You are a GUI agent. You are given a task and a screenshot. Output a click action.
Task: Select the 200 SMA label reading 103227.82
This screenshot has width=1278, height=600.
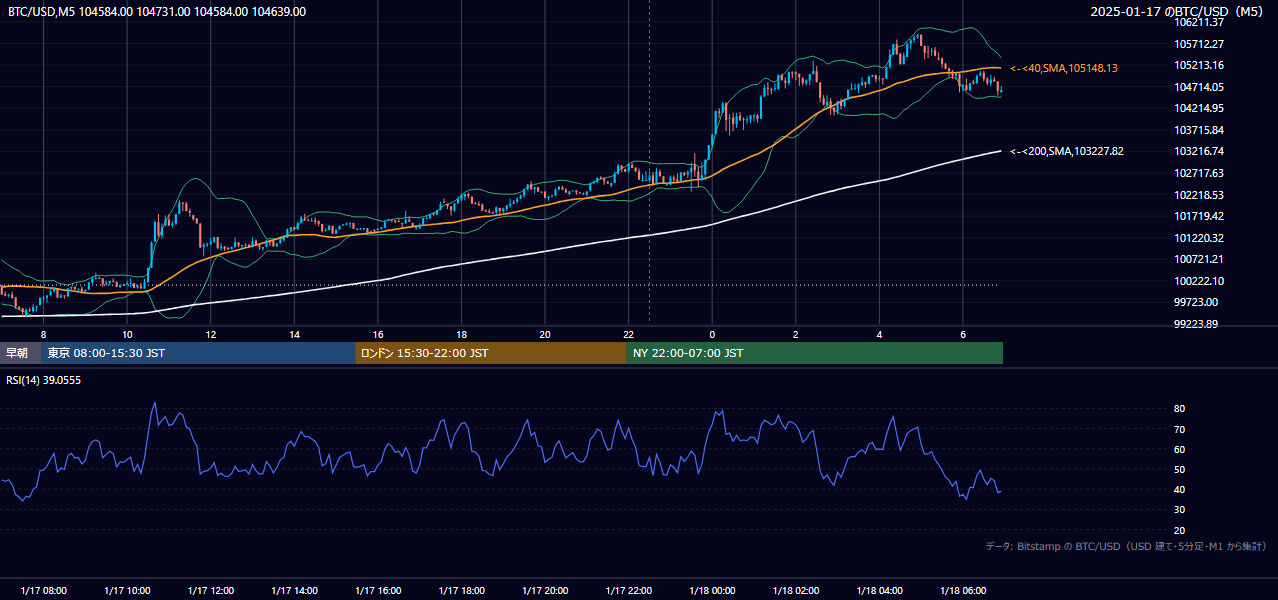(1066, 151)
